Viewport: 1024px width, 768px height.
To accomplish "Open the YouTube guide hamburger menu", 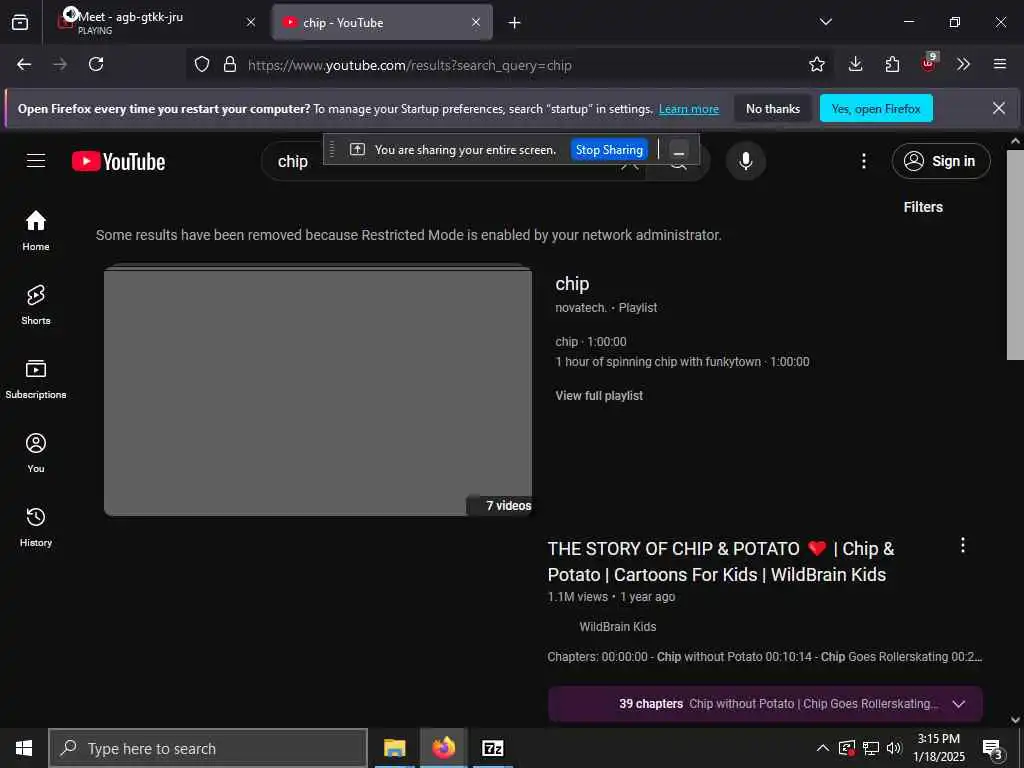I will coord(36,161).
